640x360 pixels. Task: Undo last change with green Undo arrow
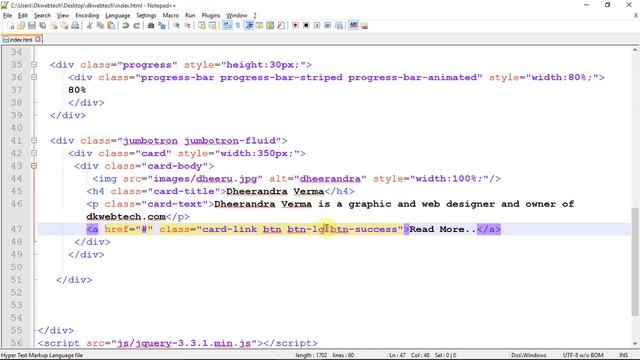coord(125,26)
